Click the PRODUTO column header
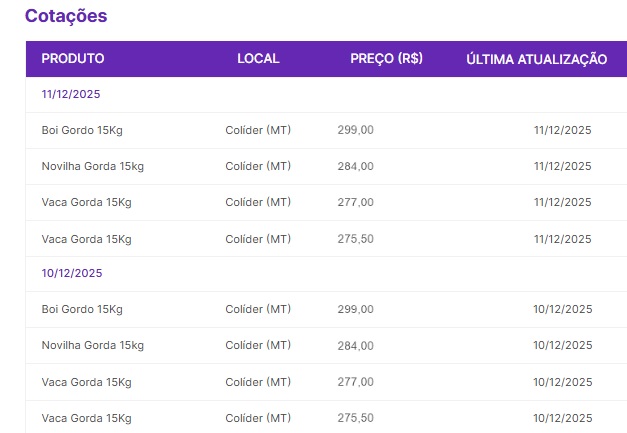The image size is (627, 433). [73, 59]
